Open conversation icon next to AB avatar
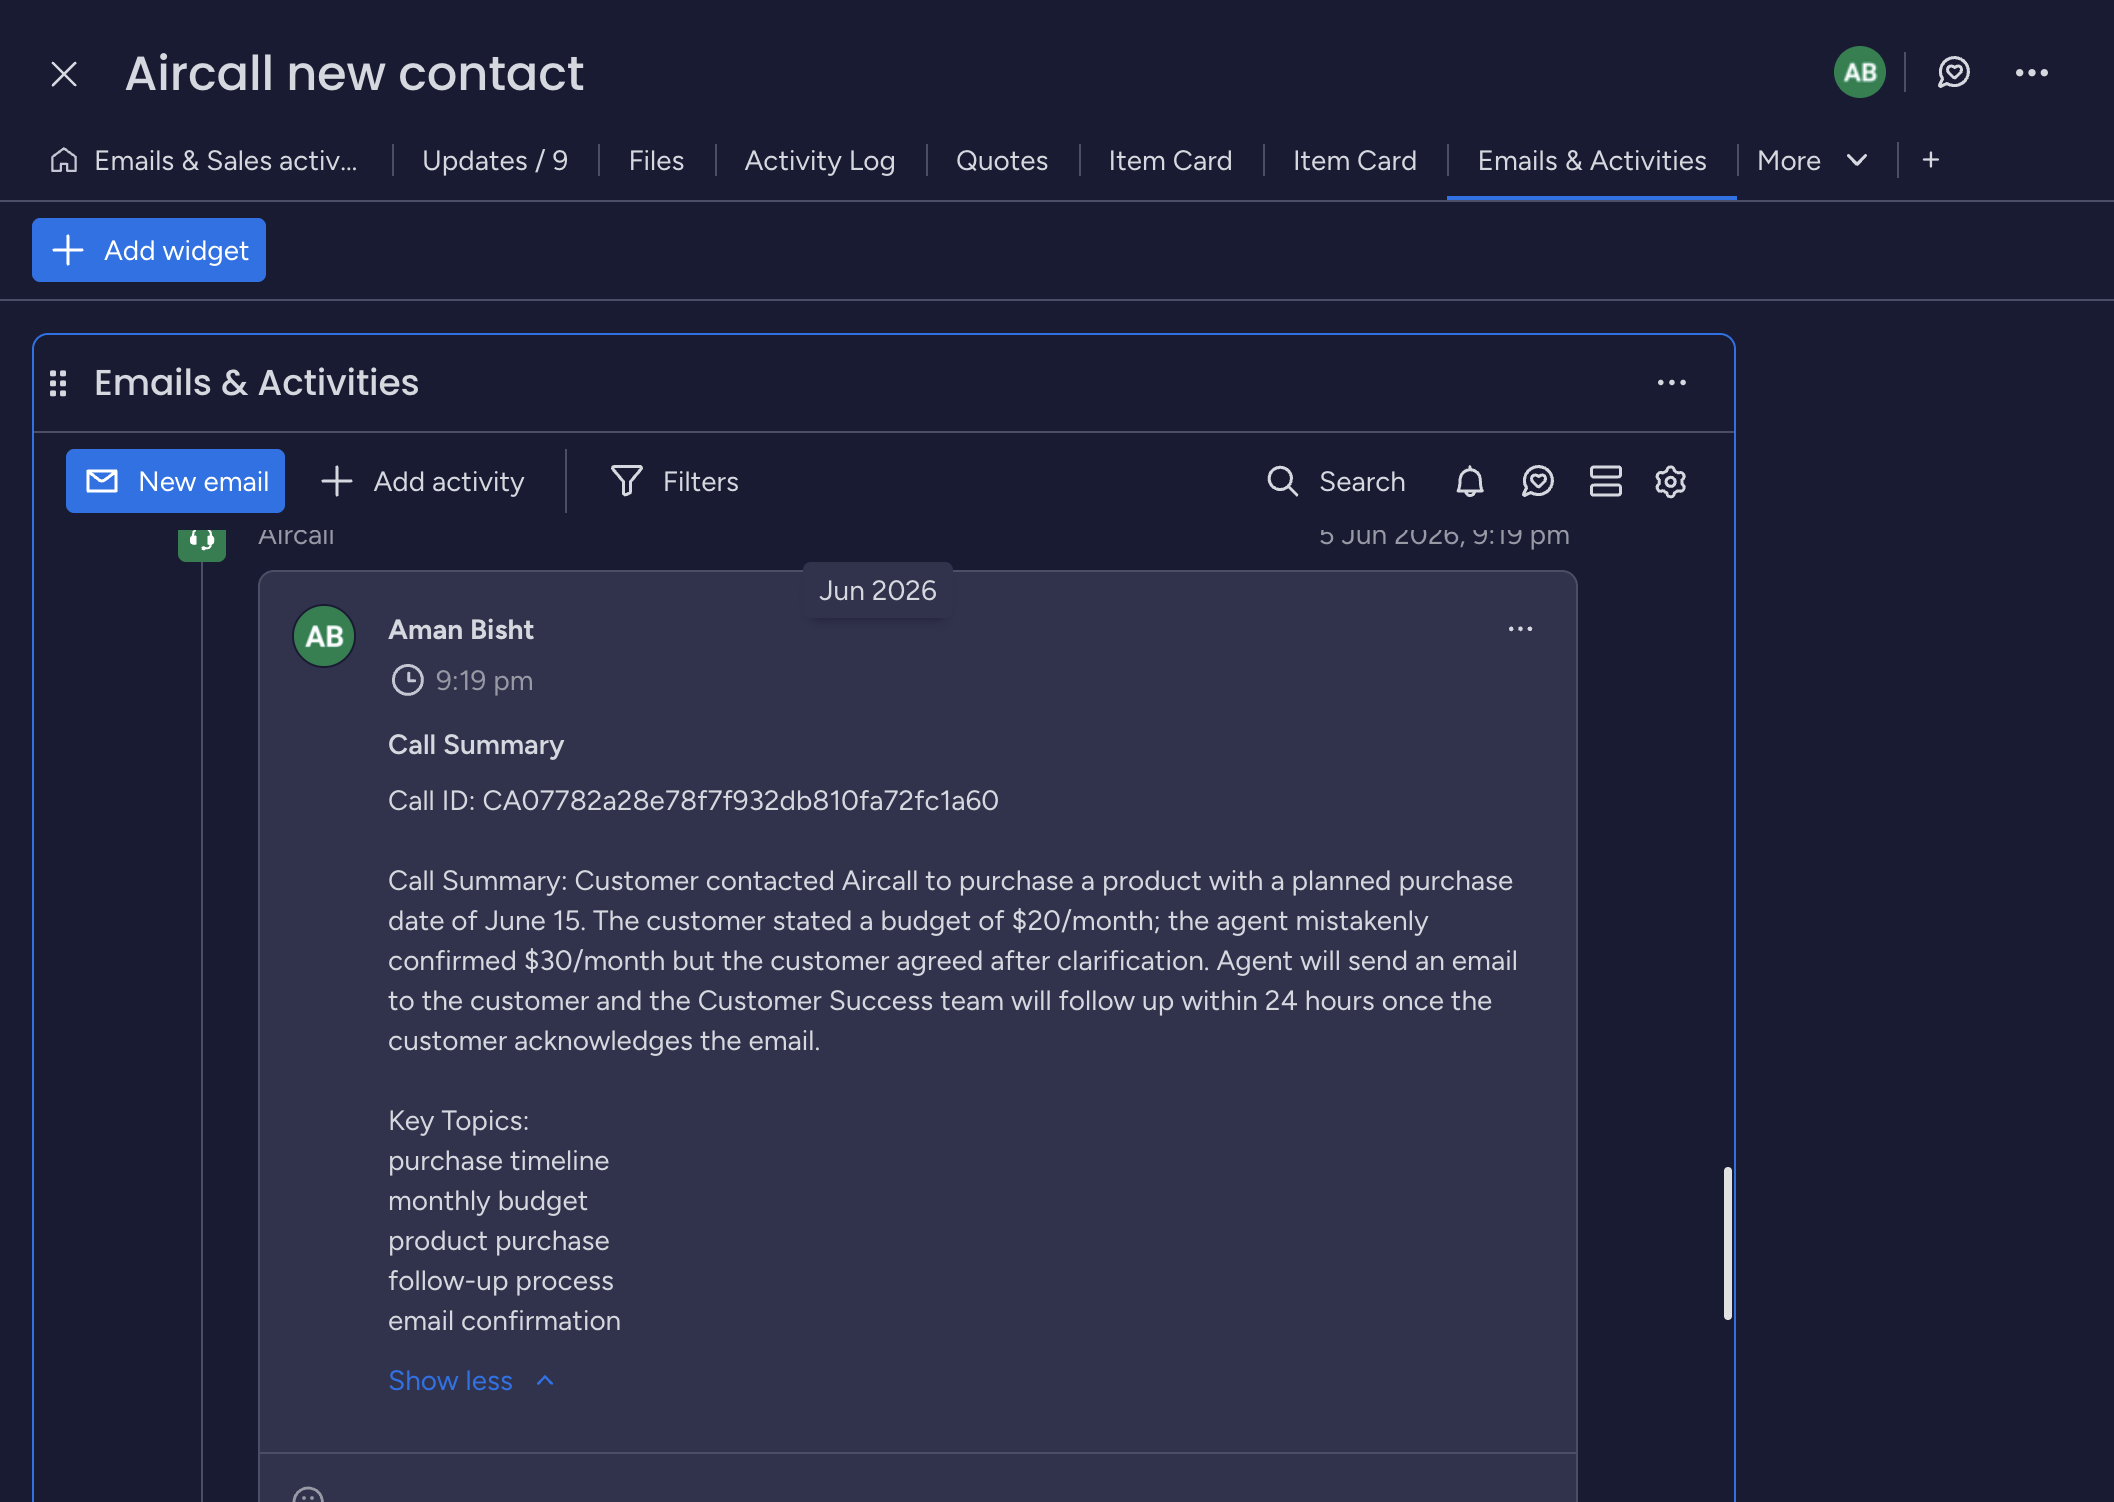Image resolution: width=2114 pixels, height=1502 pixels. [x=1953, y=72]
